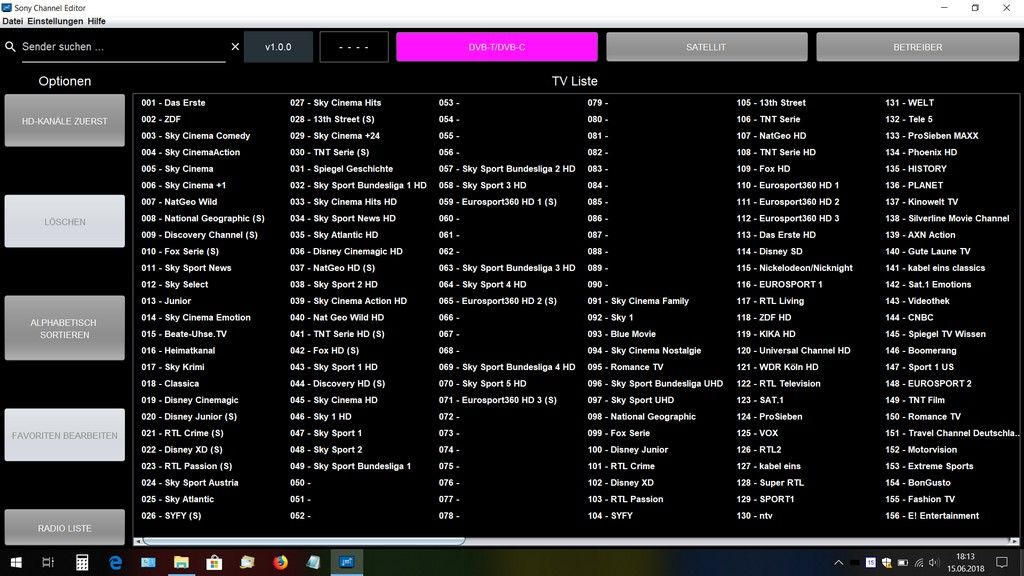Select empty slot '053 -'

tap(449, 103)
